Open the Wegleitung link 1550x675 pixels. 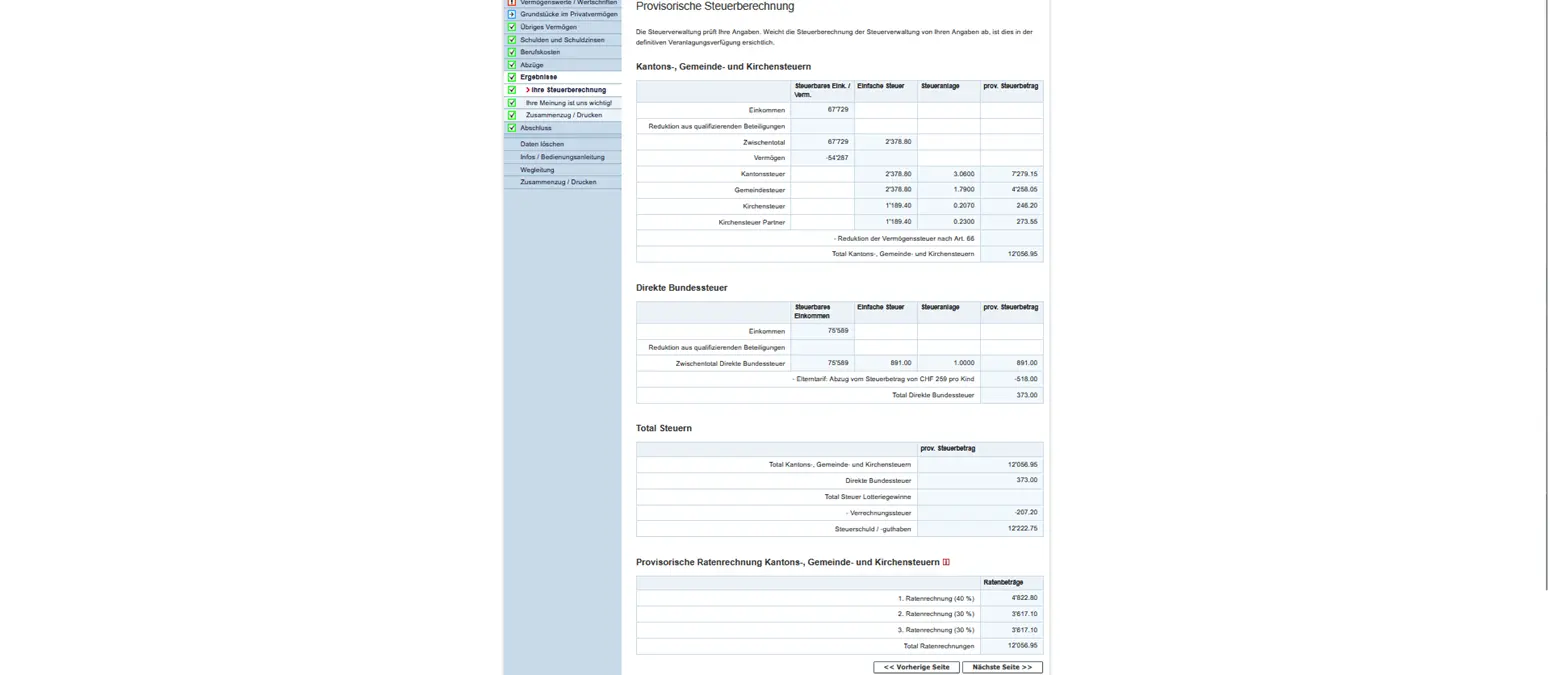click(x=537, y=170)
